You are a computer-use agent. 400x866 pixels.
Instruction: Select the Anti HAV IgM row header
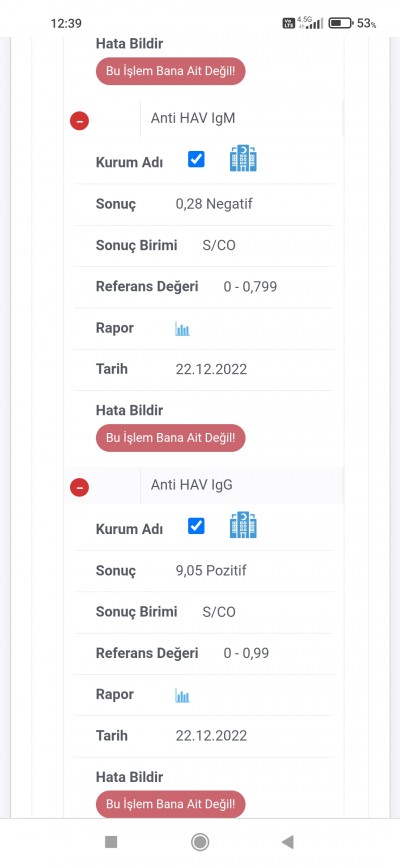click(203, 118)
